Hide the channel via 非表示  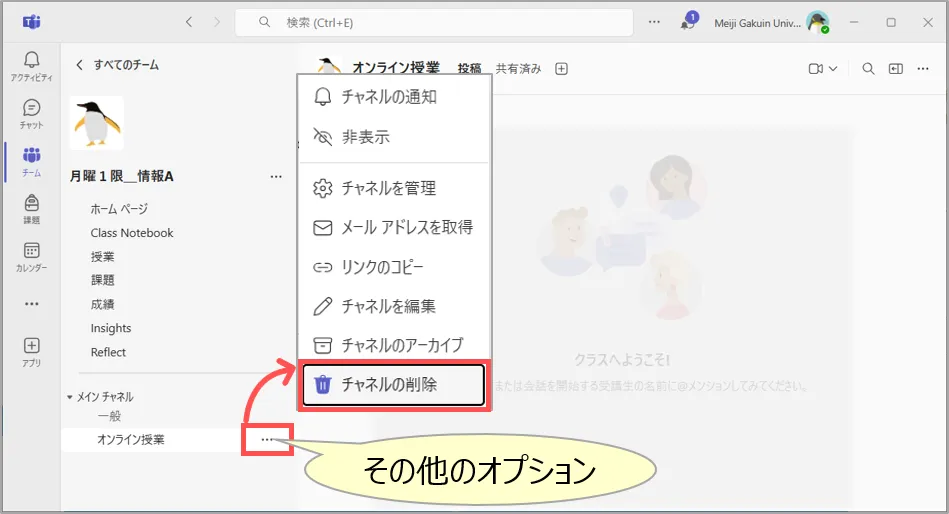[365, 137]
